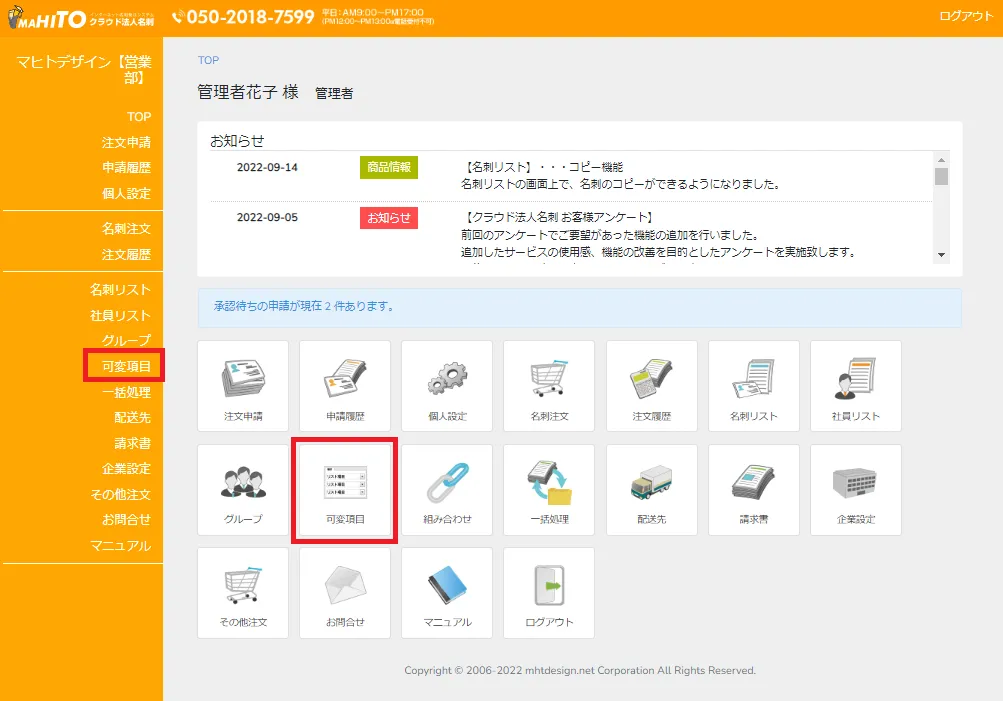Open the 可変項目 icon tile
The height and width of the screenshot is (701, 1003).
coord(345,489)
